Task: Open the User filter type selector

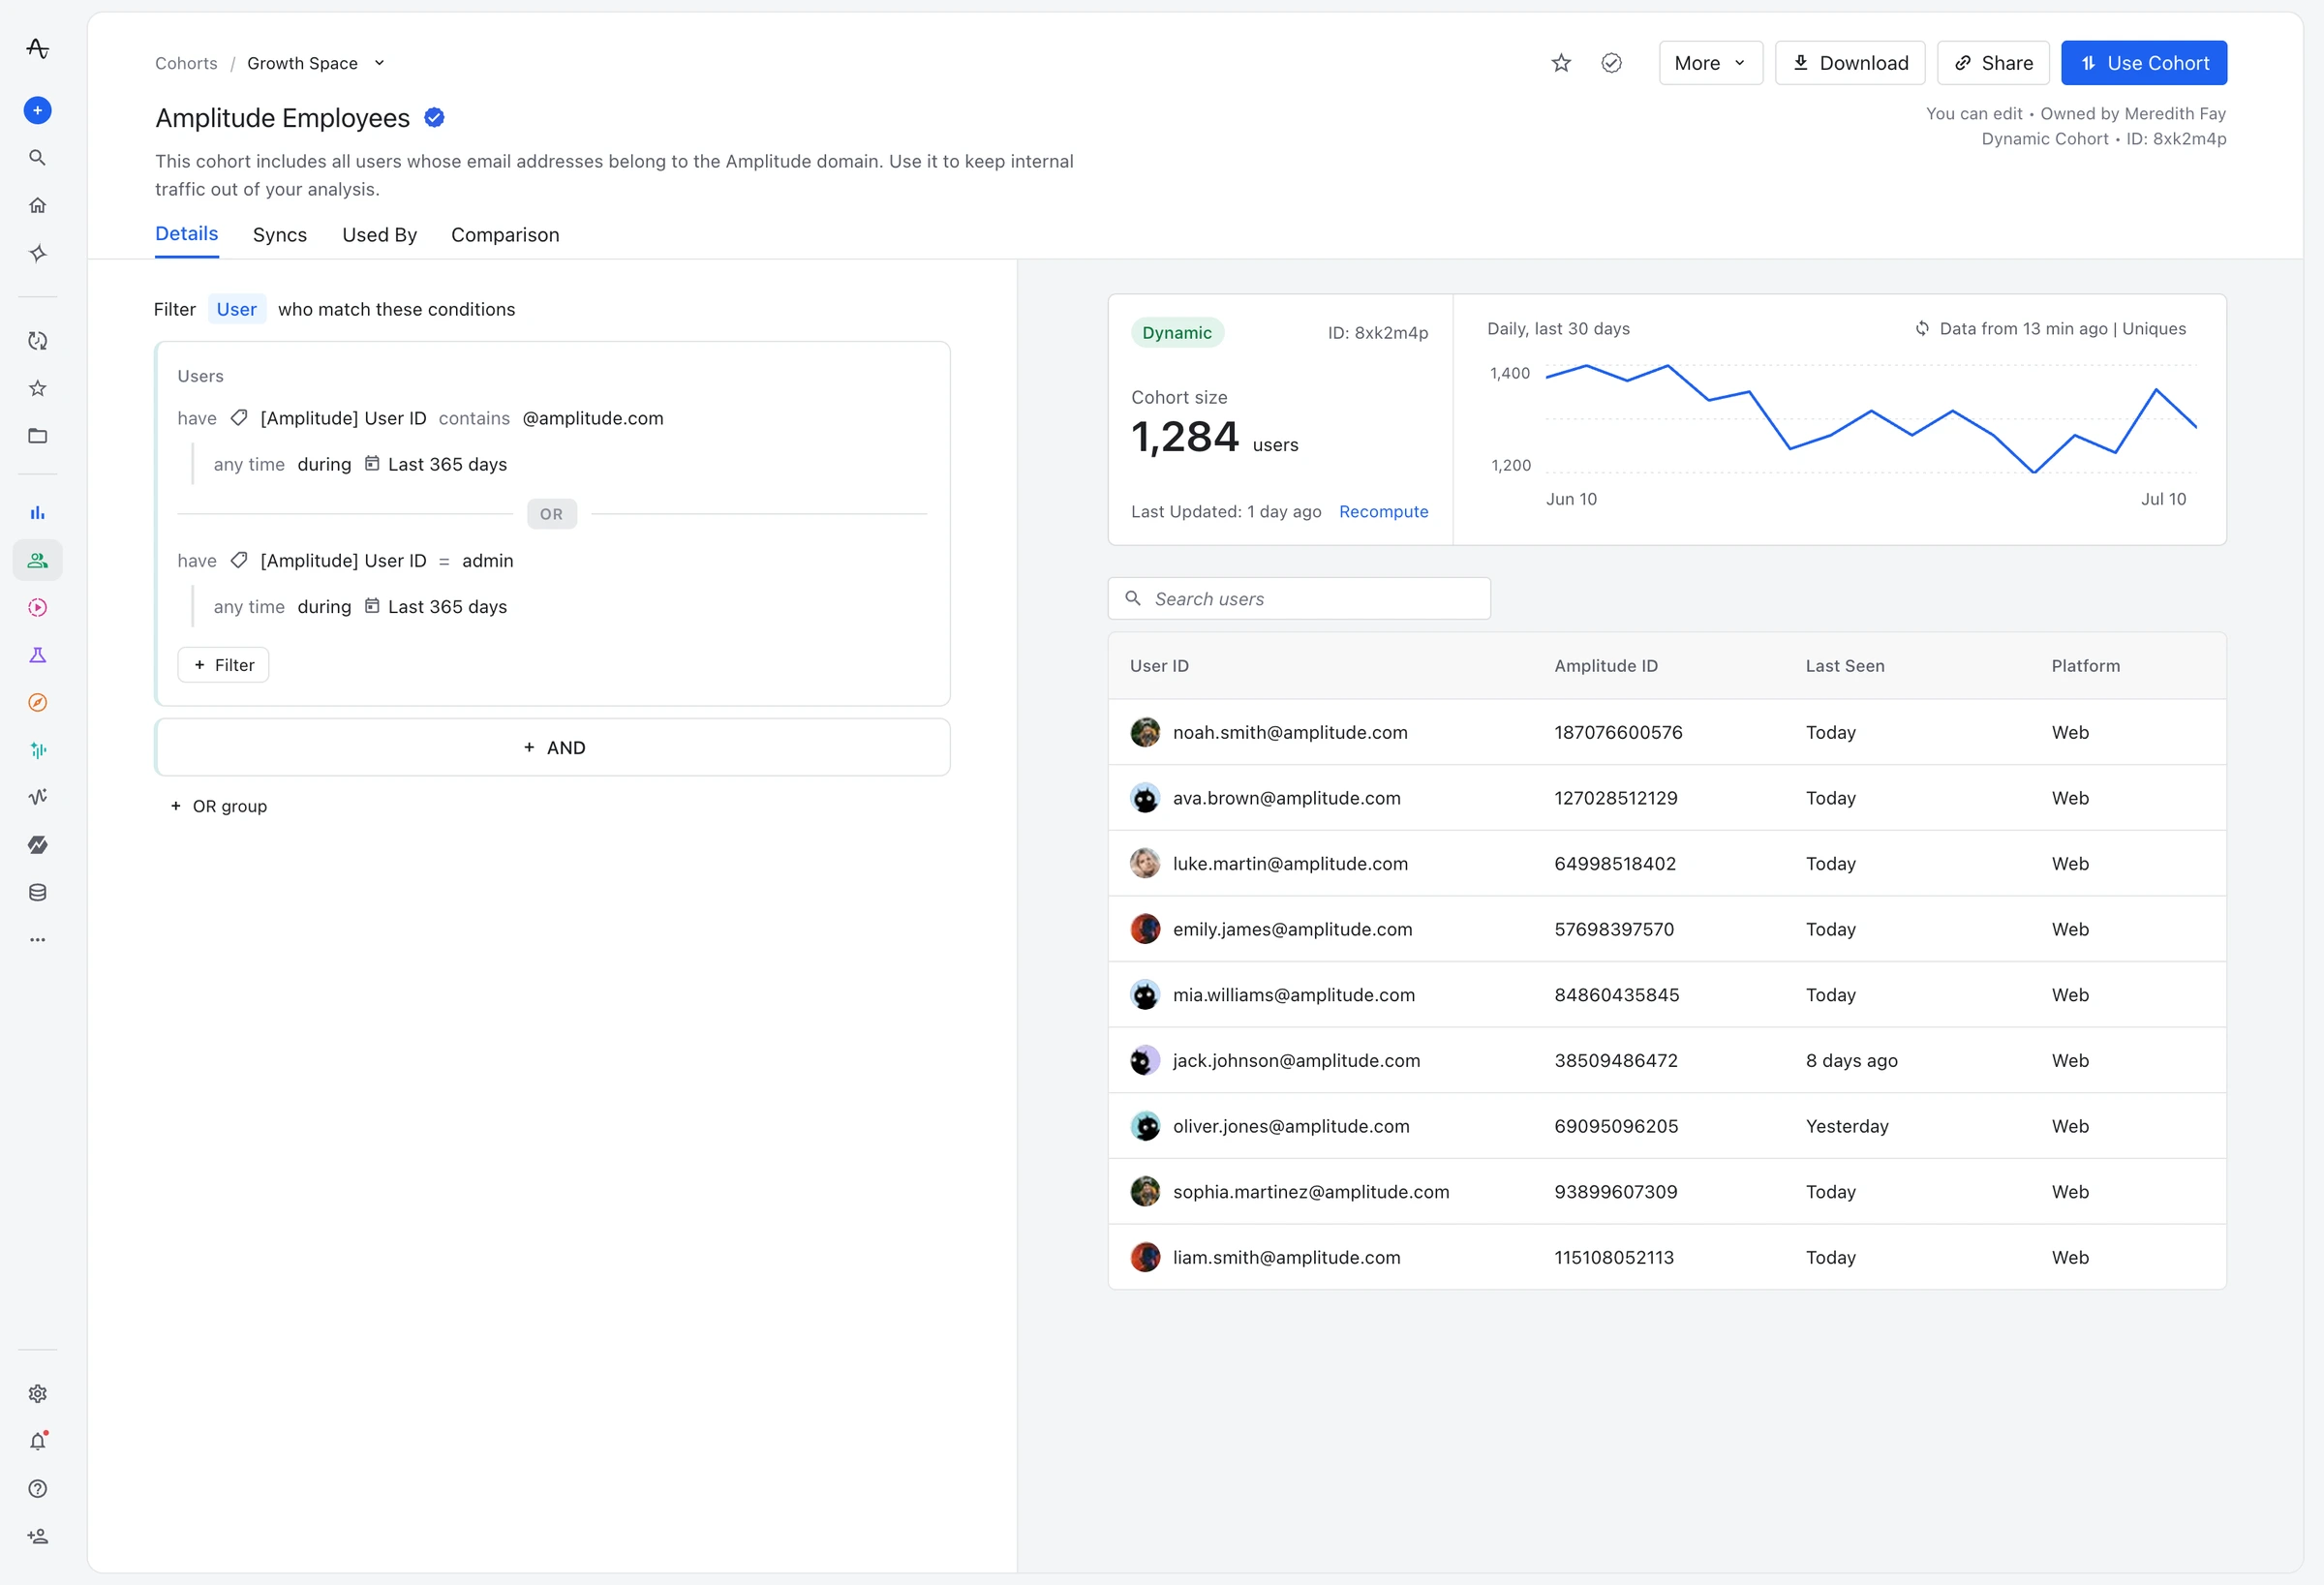Action: point(236,309)
